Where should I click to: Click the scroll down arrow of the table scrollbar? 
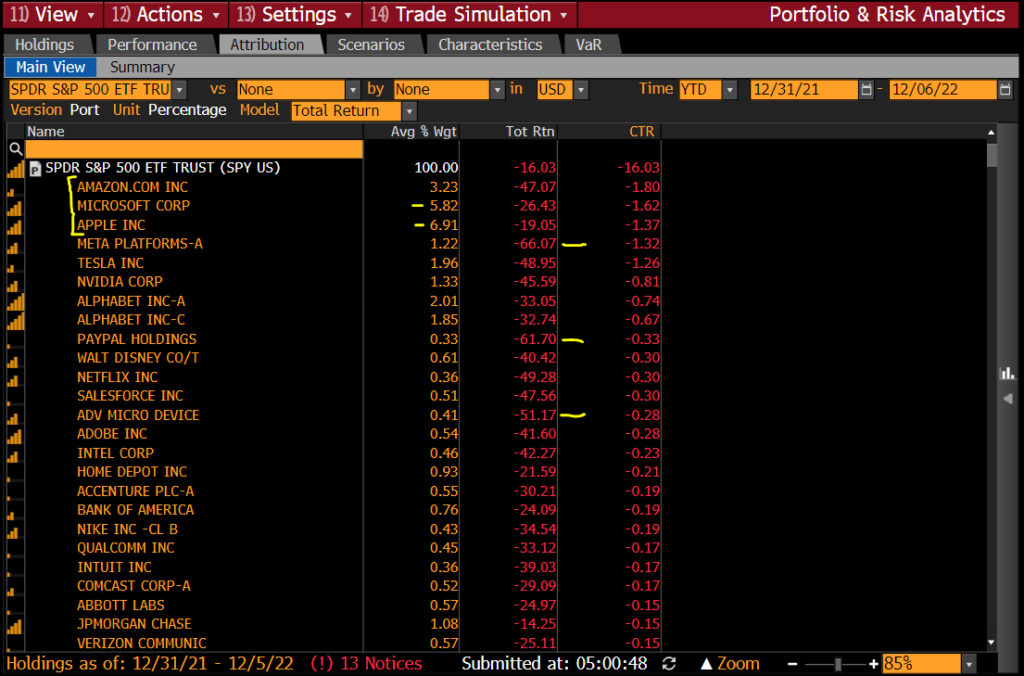[x=991, y=643]
